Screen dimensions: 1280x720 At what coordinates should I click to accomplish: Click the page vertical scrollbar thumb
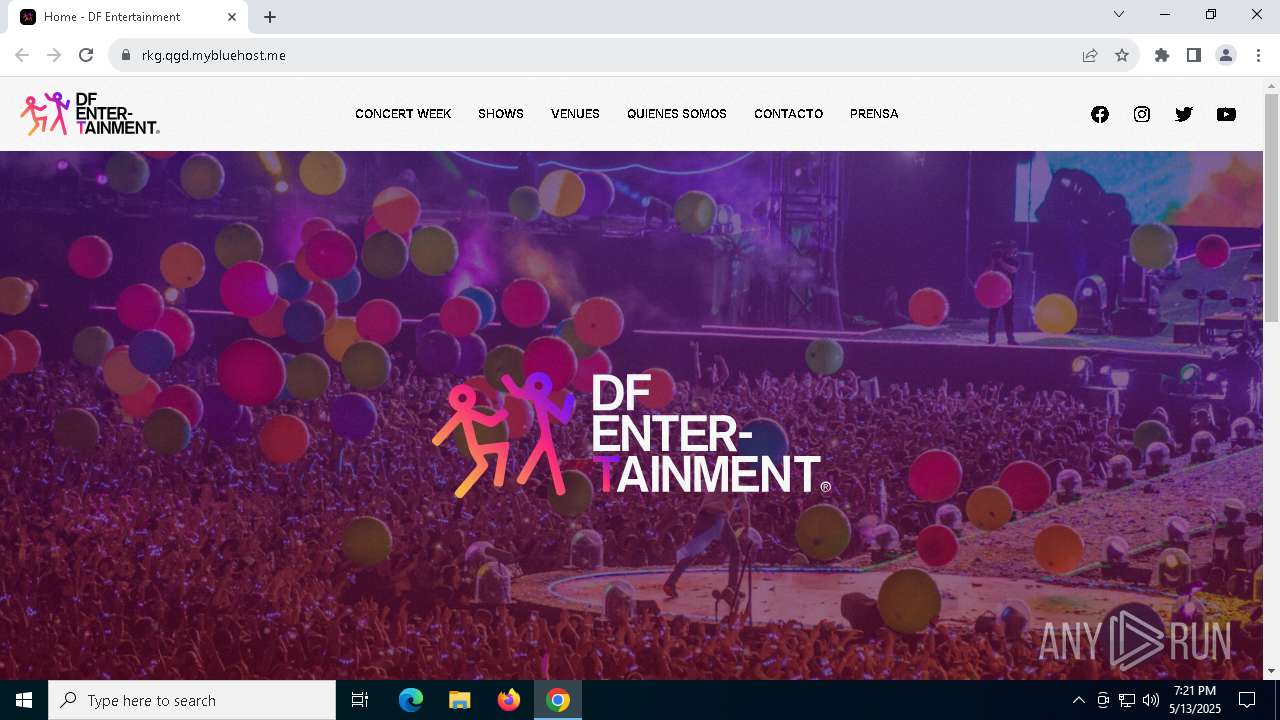click(x=1271, y=208)
